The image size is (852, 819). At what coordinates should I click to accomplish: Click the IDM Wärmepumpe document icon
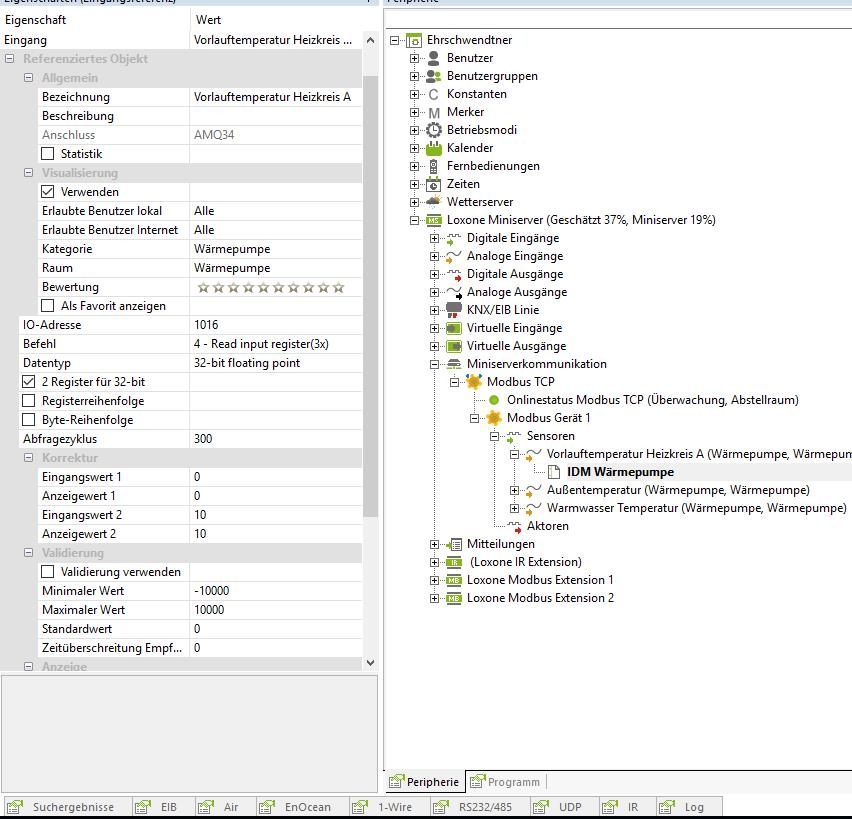pyautogui.click(x=554, y=472)
